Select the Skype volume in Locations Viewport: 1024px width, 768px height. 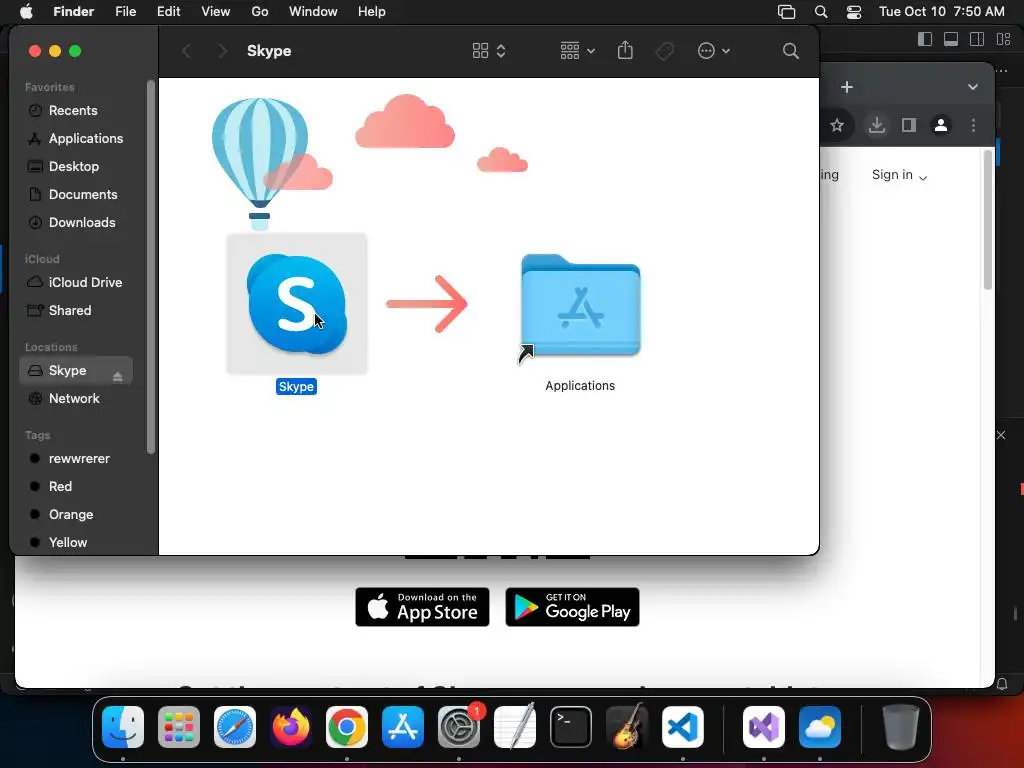(x=76, y=370)
